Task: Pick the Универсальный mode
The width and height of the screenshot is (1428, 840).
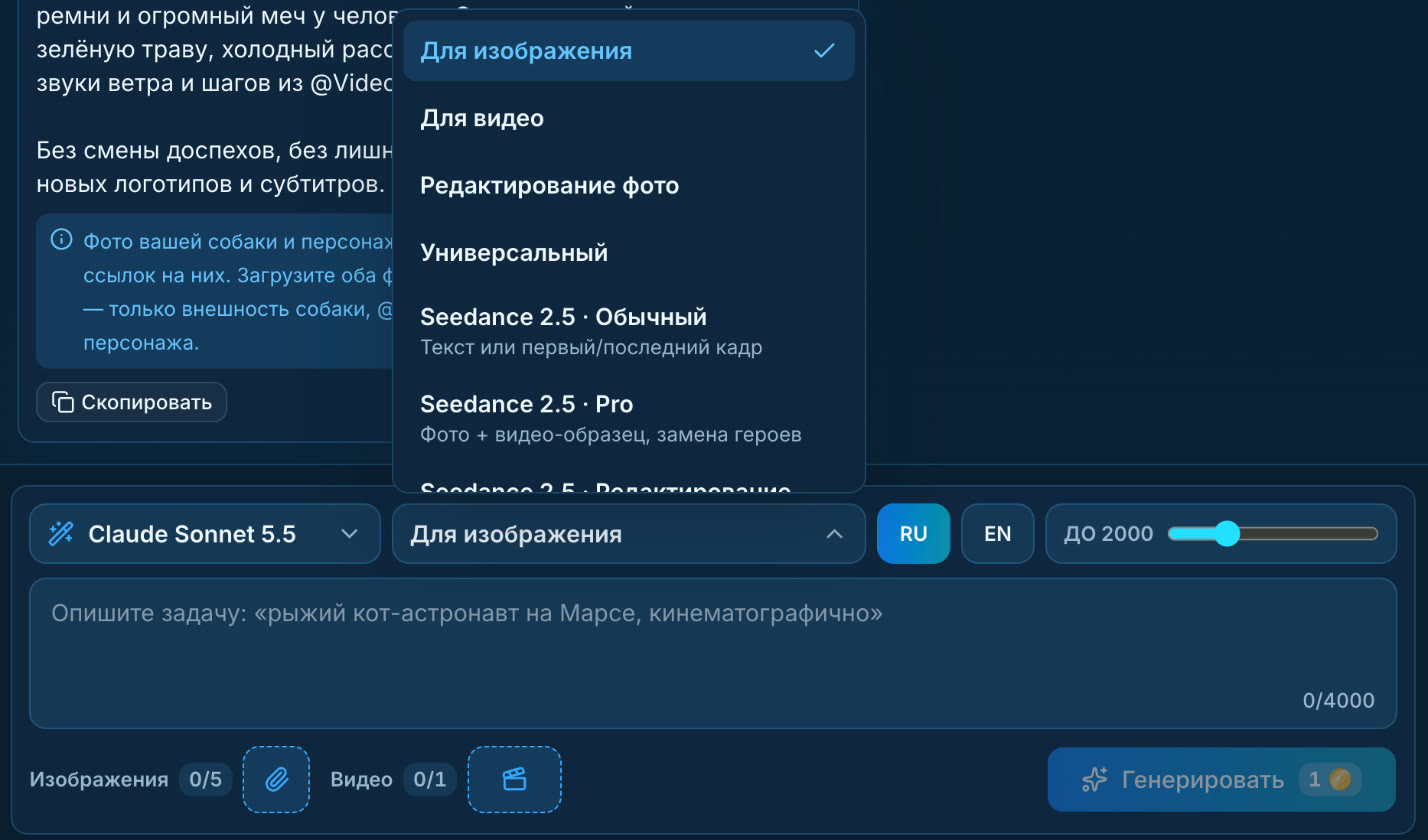Action: tap(629, 252)
